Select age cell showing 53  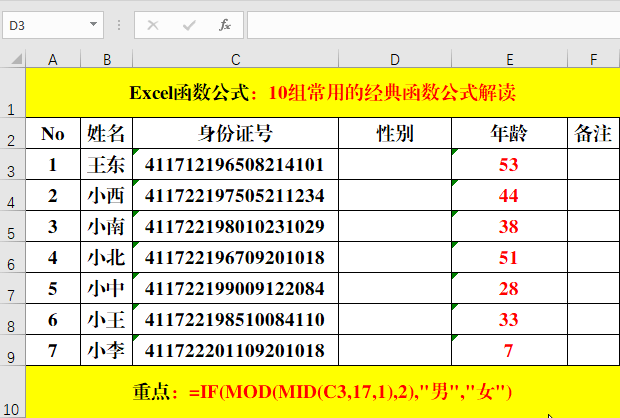(510, 165)
